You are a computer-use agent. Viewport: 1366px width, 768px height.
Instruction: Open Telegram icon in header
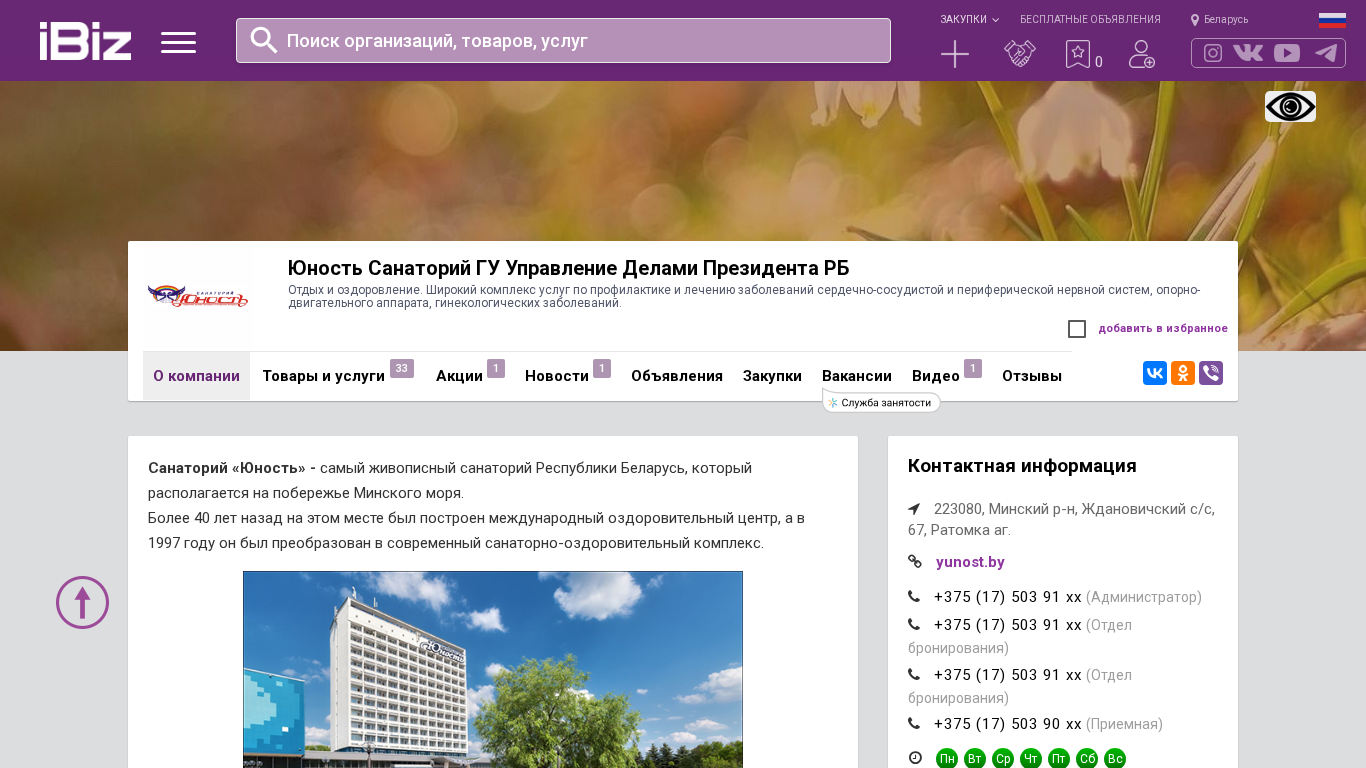[1326, 53]
